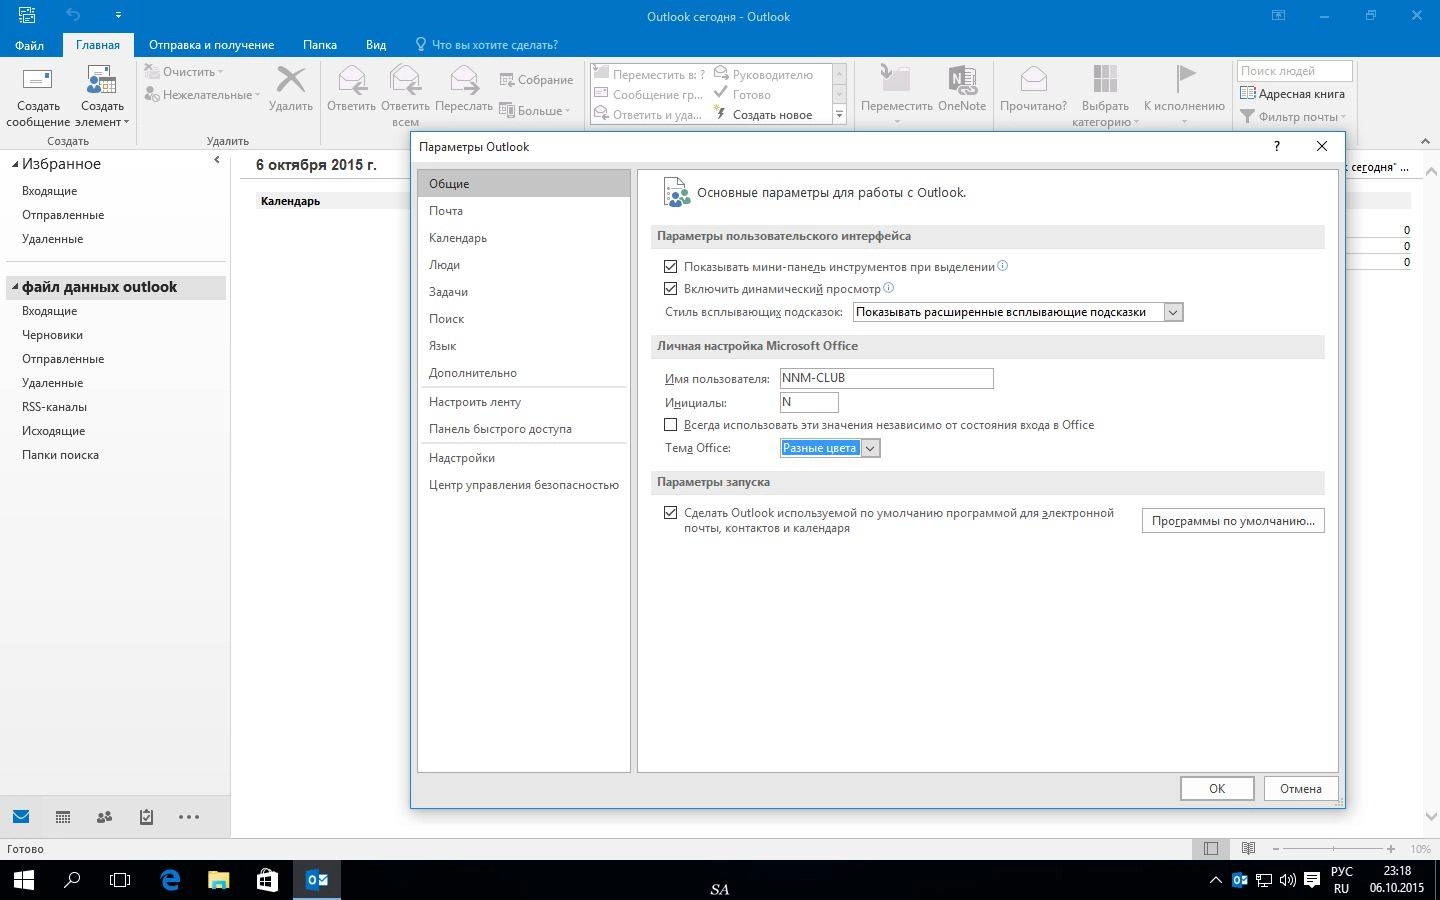
Task: Open File Explorer from the taskbar
Action: (x=218, y=880)
